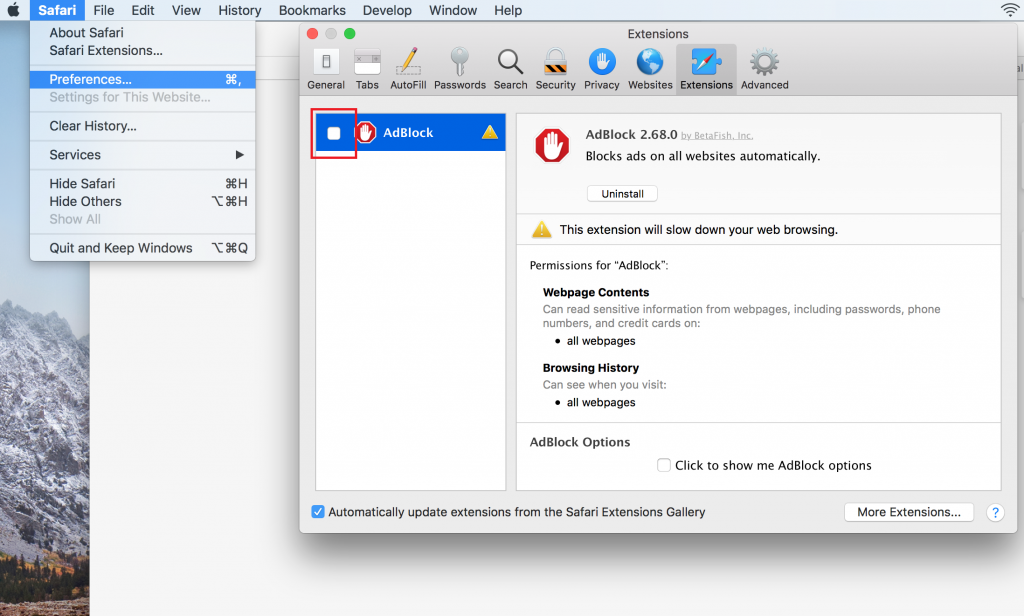Close the Extensions preferences window
This screenshot has height=616, width=1024.
pos(313,33)
